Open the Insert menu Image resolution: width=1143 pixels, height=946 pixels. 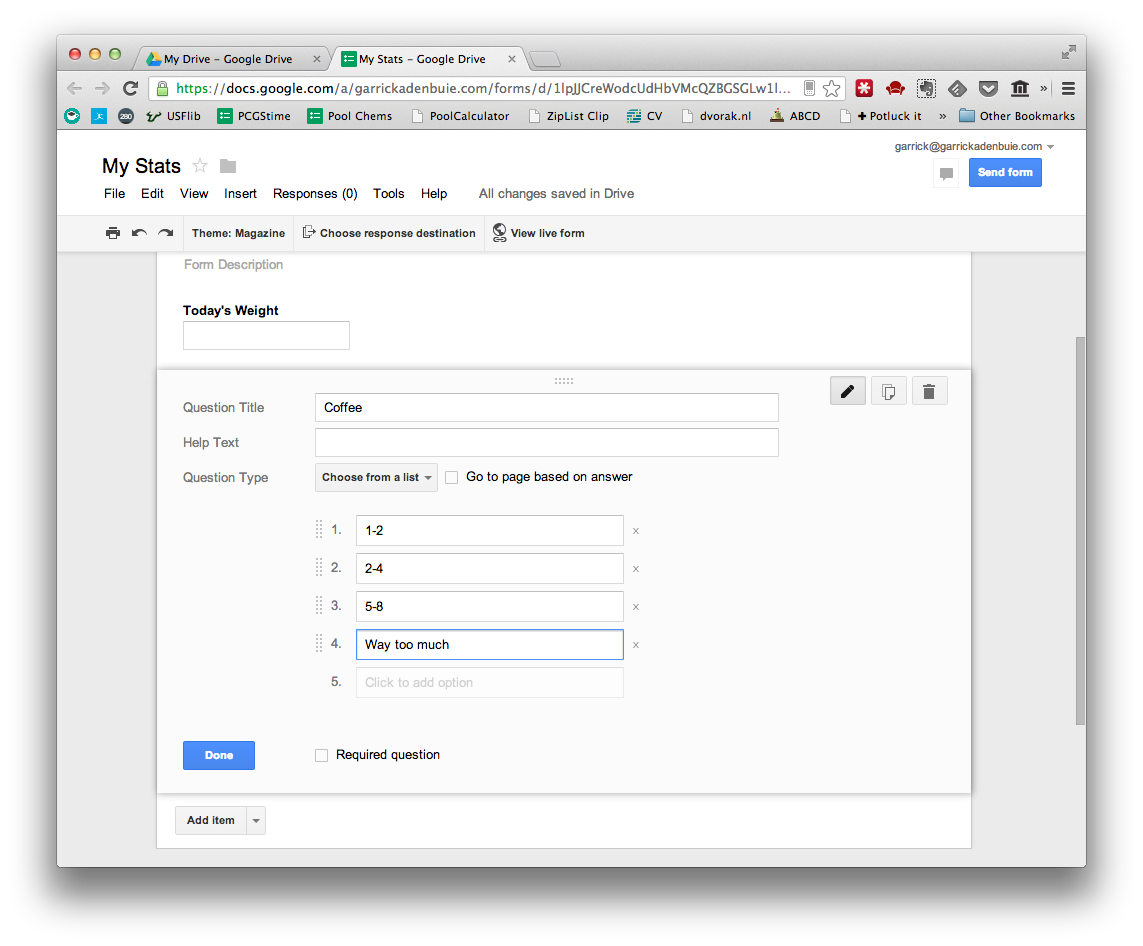tap(241, 194)
